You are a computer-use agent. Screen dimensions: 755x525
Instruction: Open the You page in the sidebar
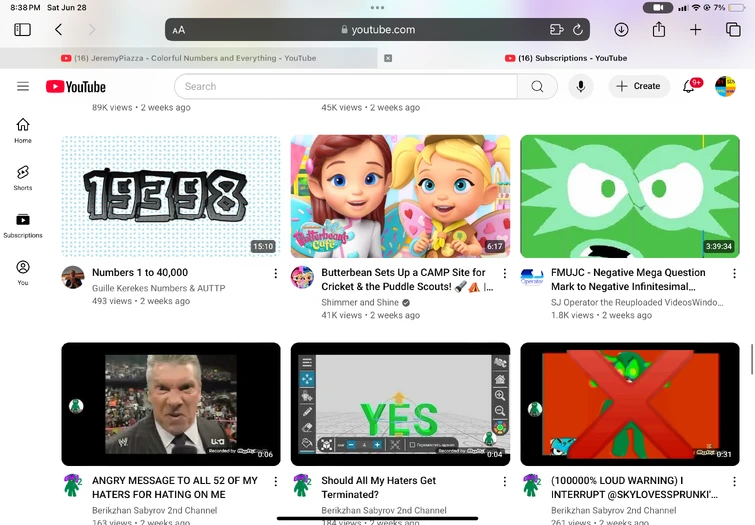(x=23, y=273)
